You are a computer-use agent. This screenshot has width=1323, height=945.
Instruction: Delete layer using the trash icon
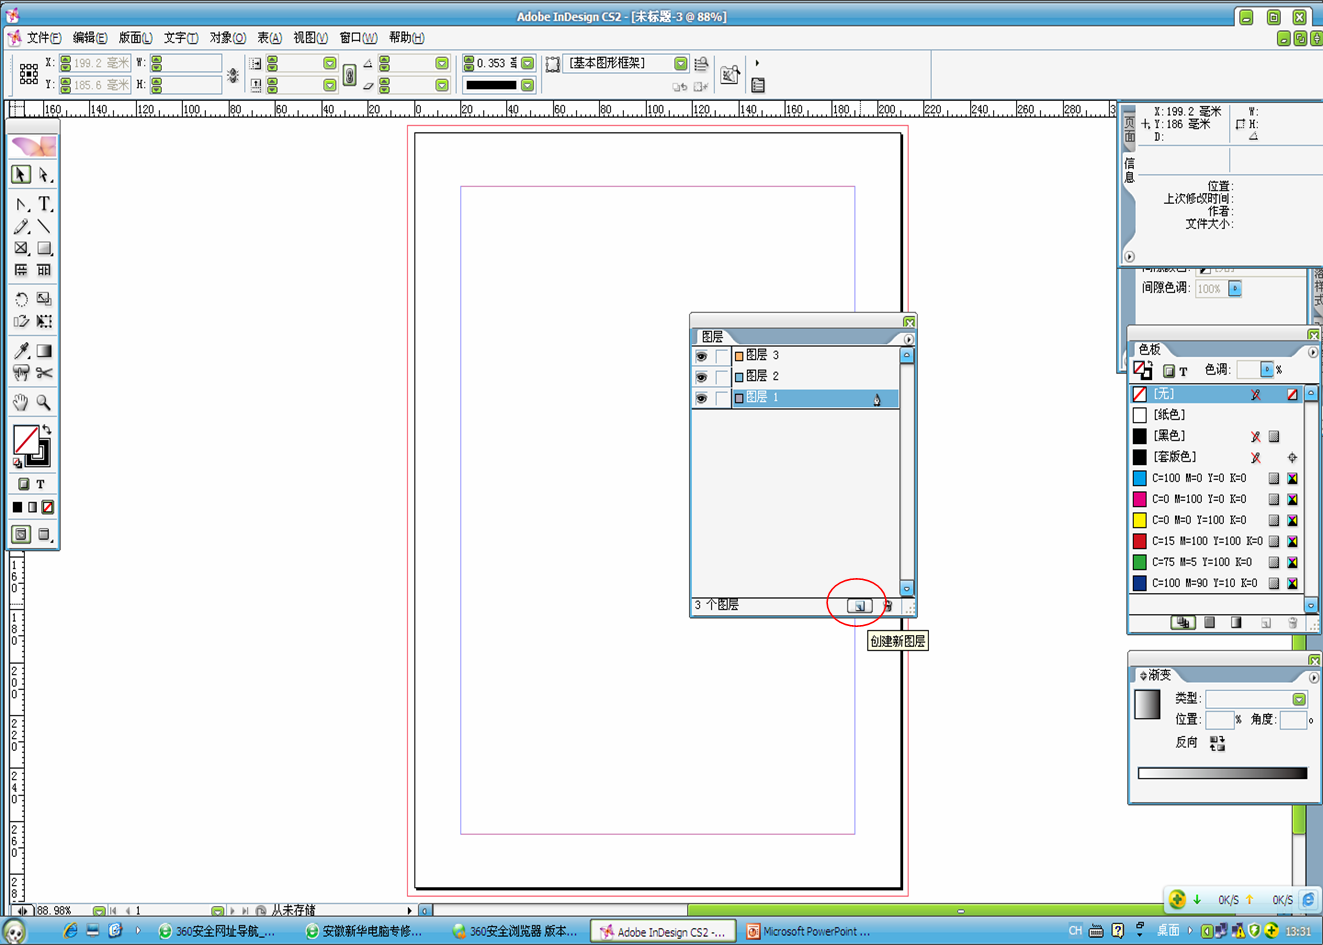point(887,606)
